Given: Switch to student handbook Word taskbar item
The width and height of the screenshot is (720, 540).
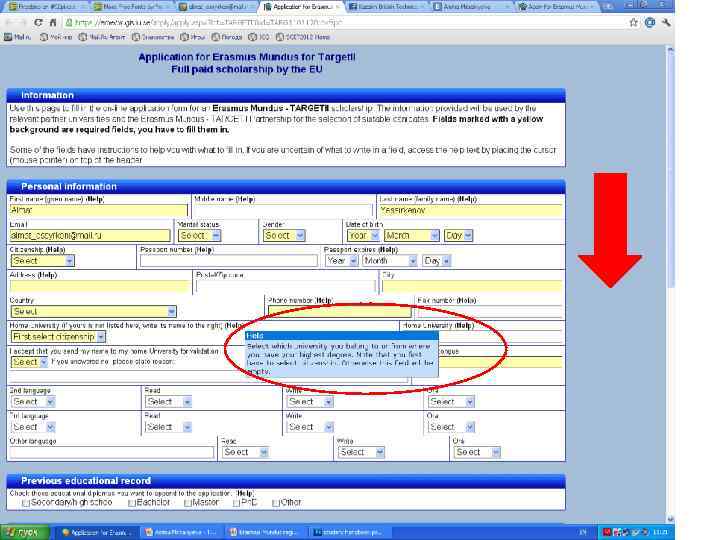Looking at the screenshot, I should pos(348,533).
